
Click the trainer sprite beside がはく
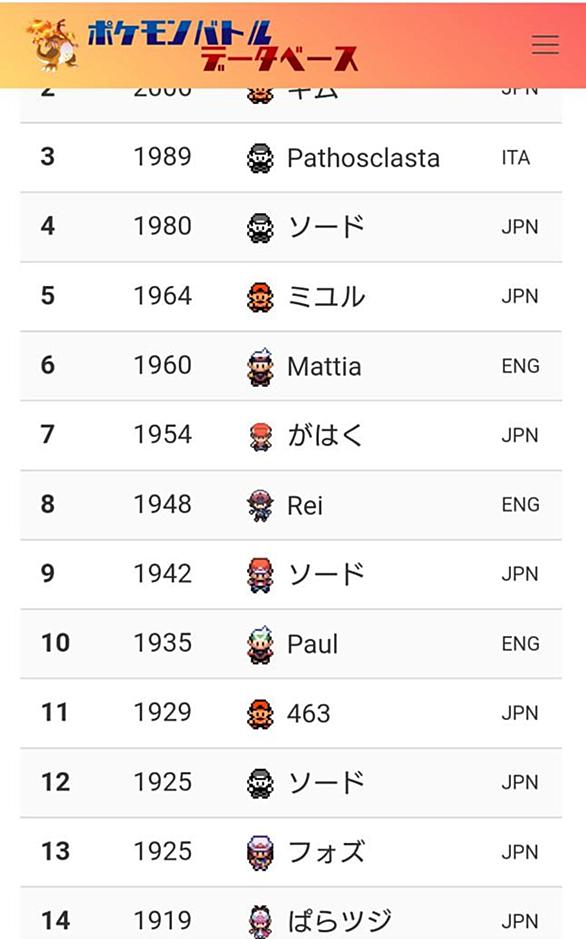point(260,436)
